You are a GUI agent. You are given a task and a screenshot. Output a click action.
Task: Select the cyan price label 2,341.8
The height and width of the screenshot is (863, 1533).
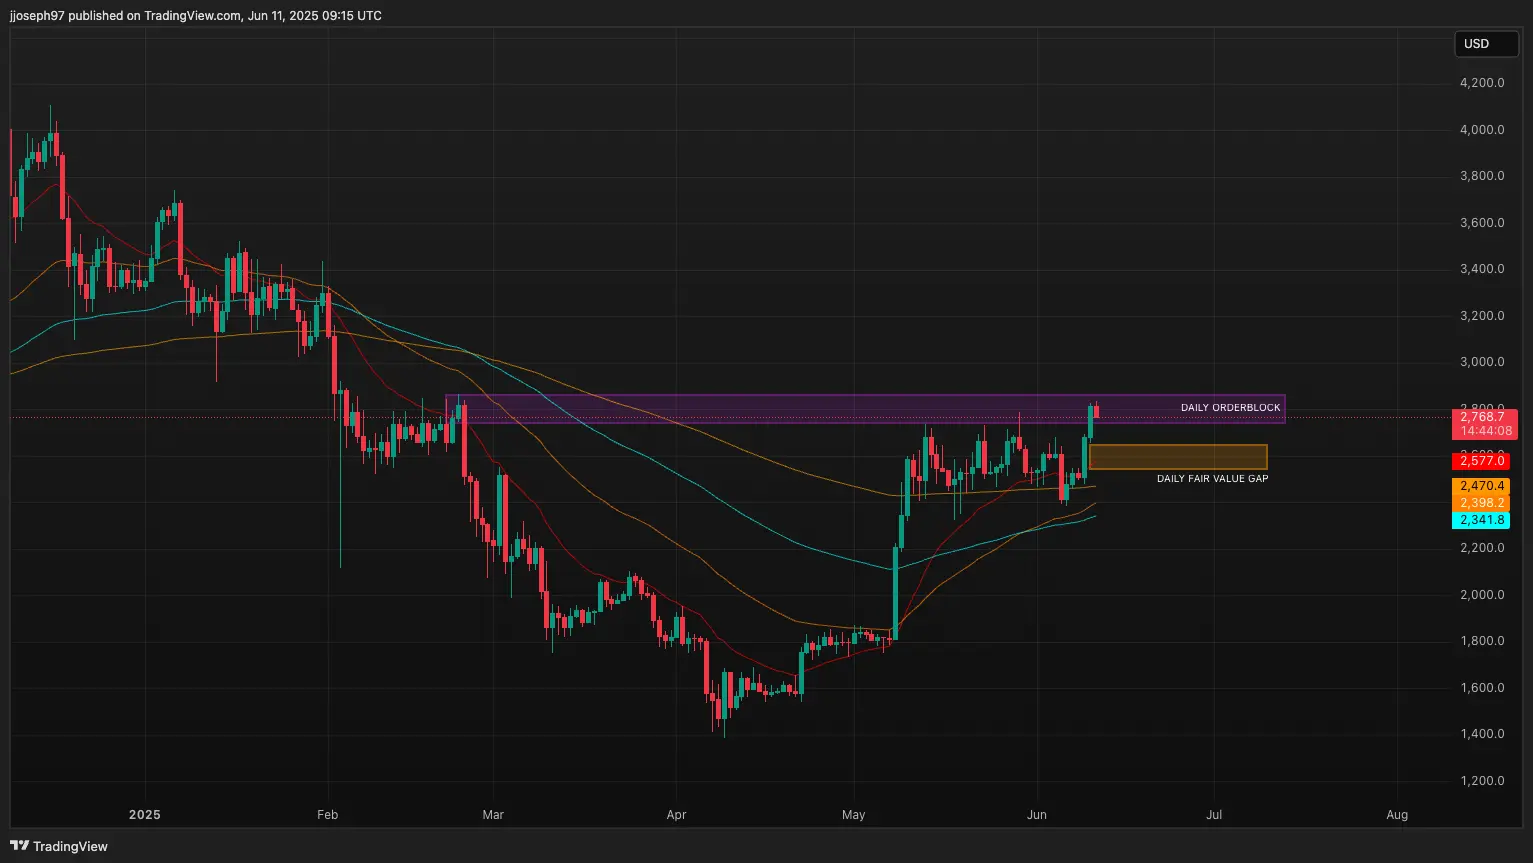point(1484,520)
